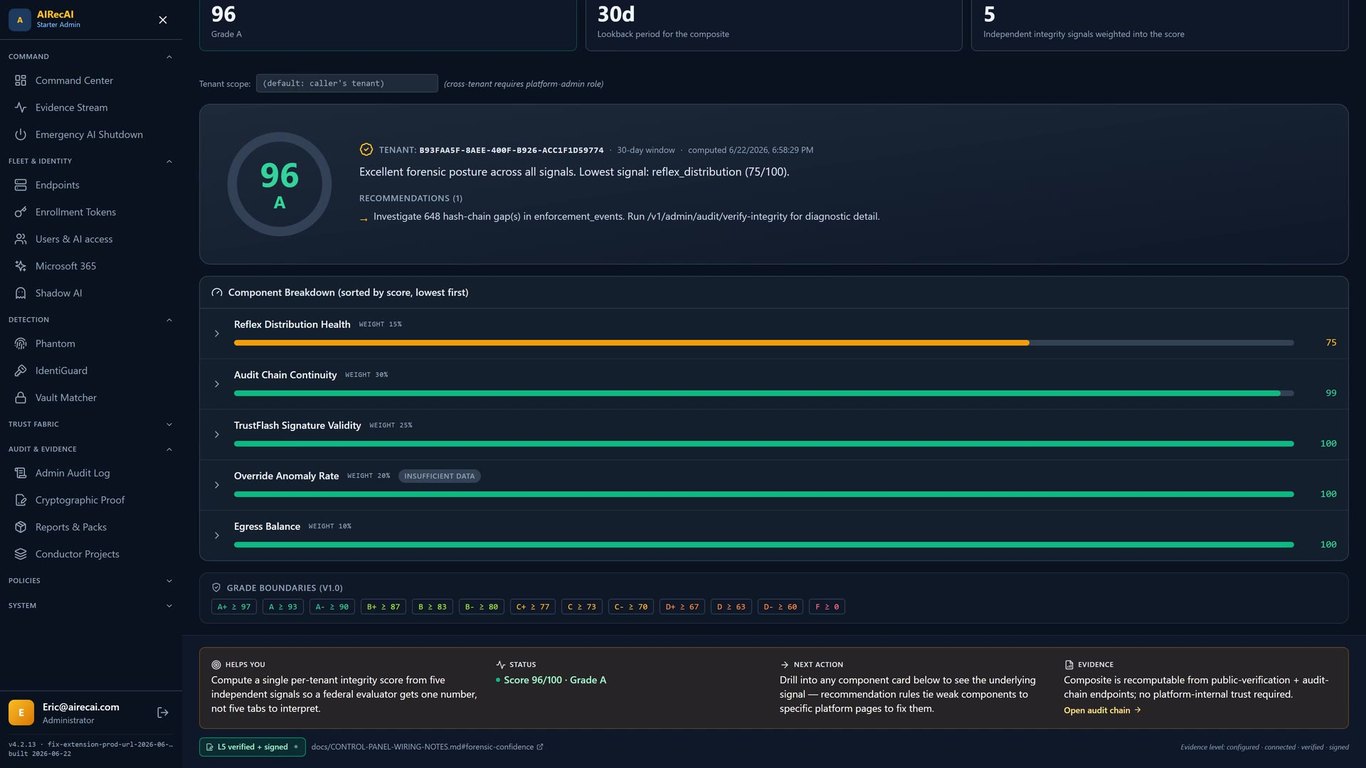The height and width of the screenshot is (768, 1366).
Task: Click the Score 96/100 · Grade A status
Action: pos(555,680)
